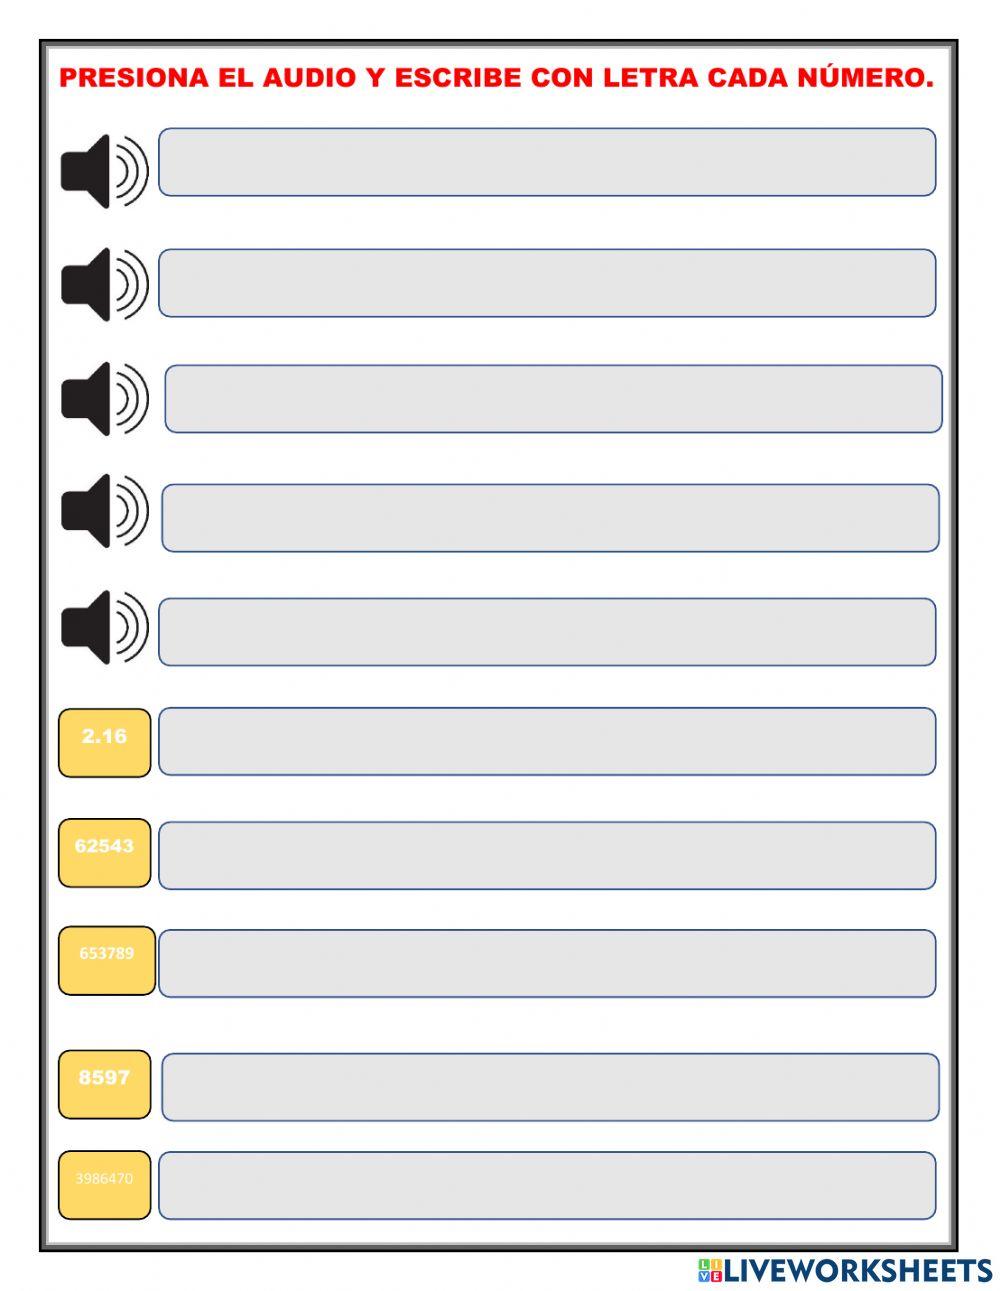Click the yellow 62543 number label
The width and height of the screenshot is (1000, 1291).
[x=104, y=853]
